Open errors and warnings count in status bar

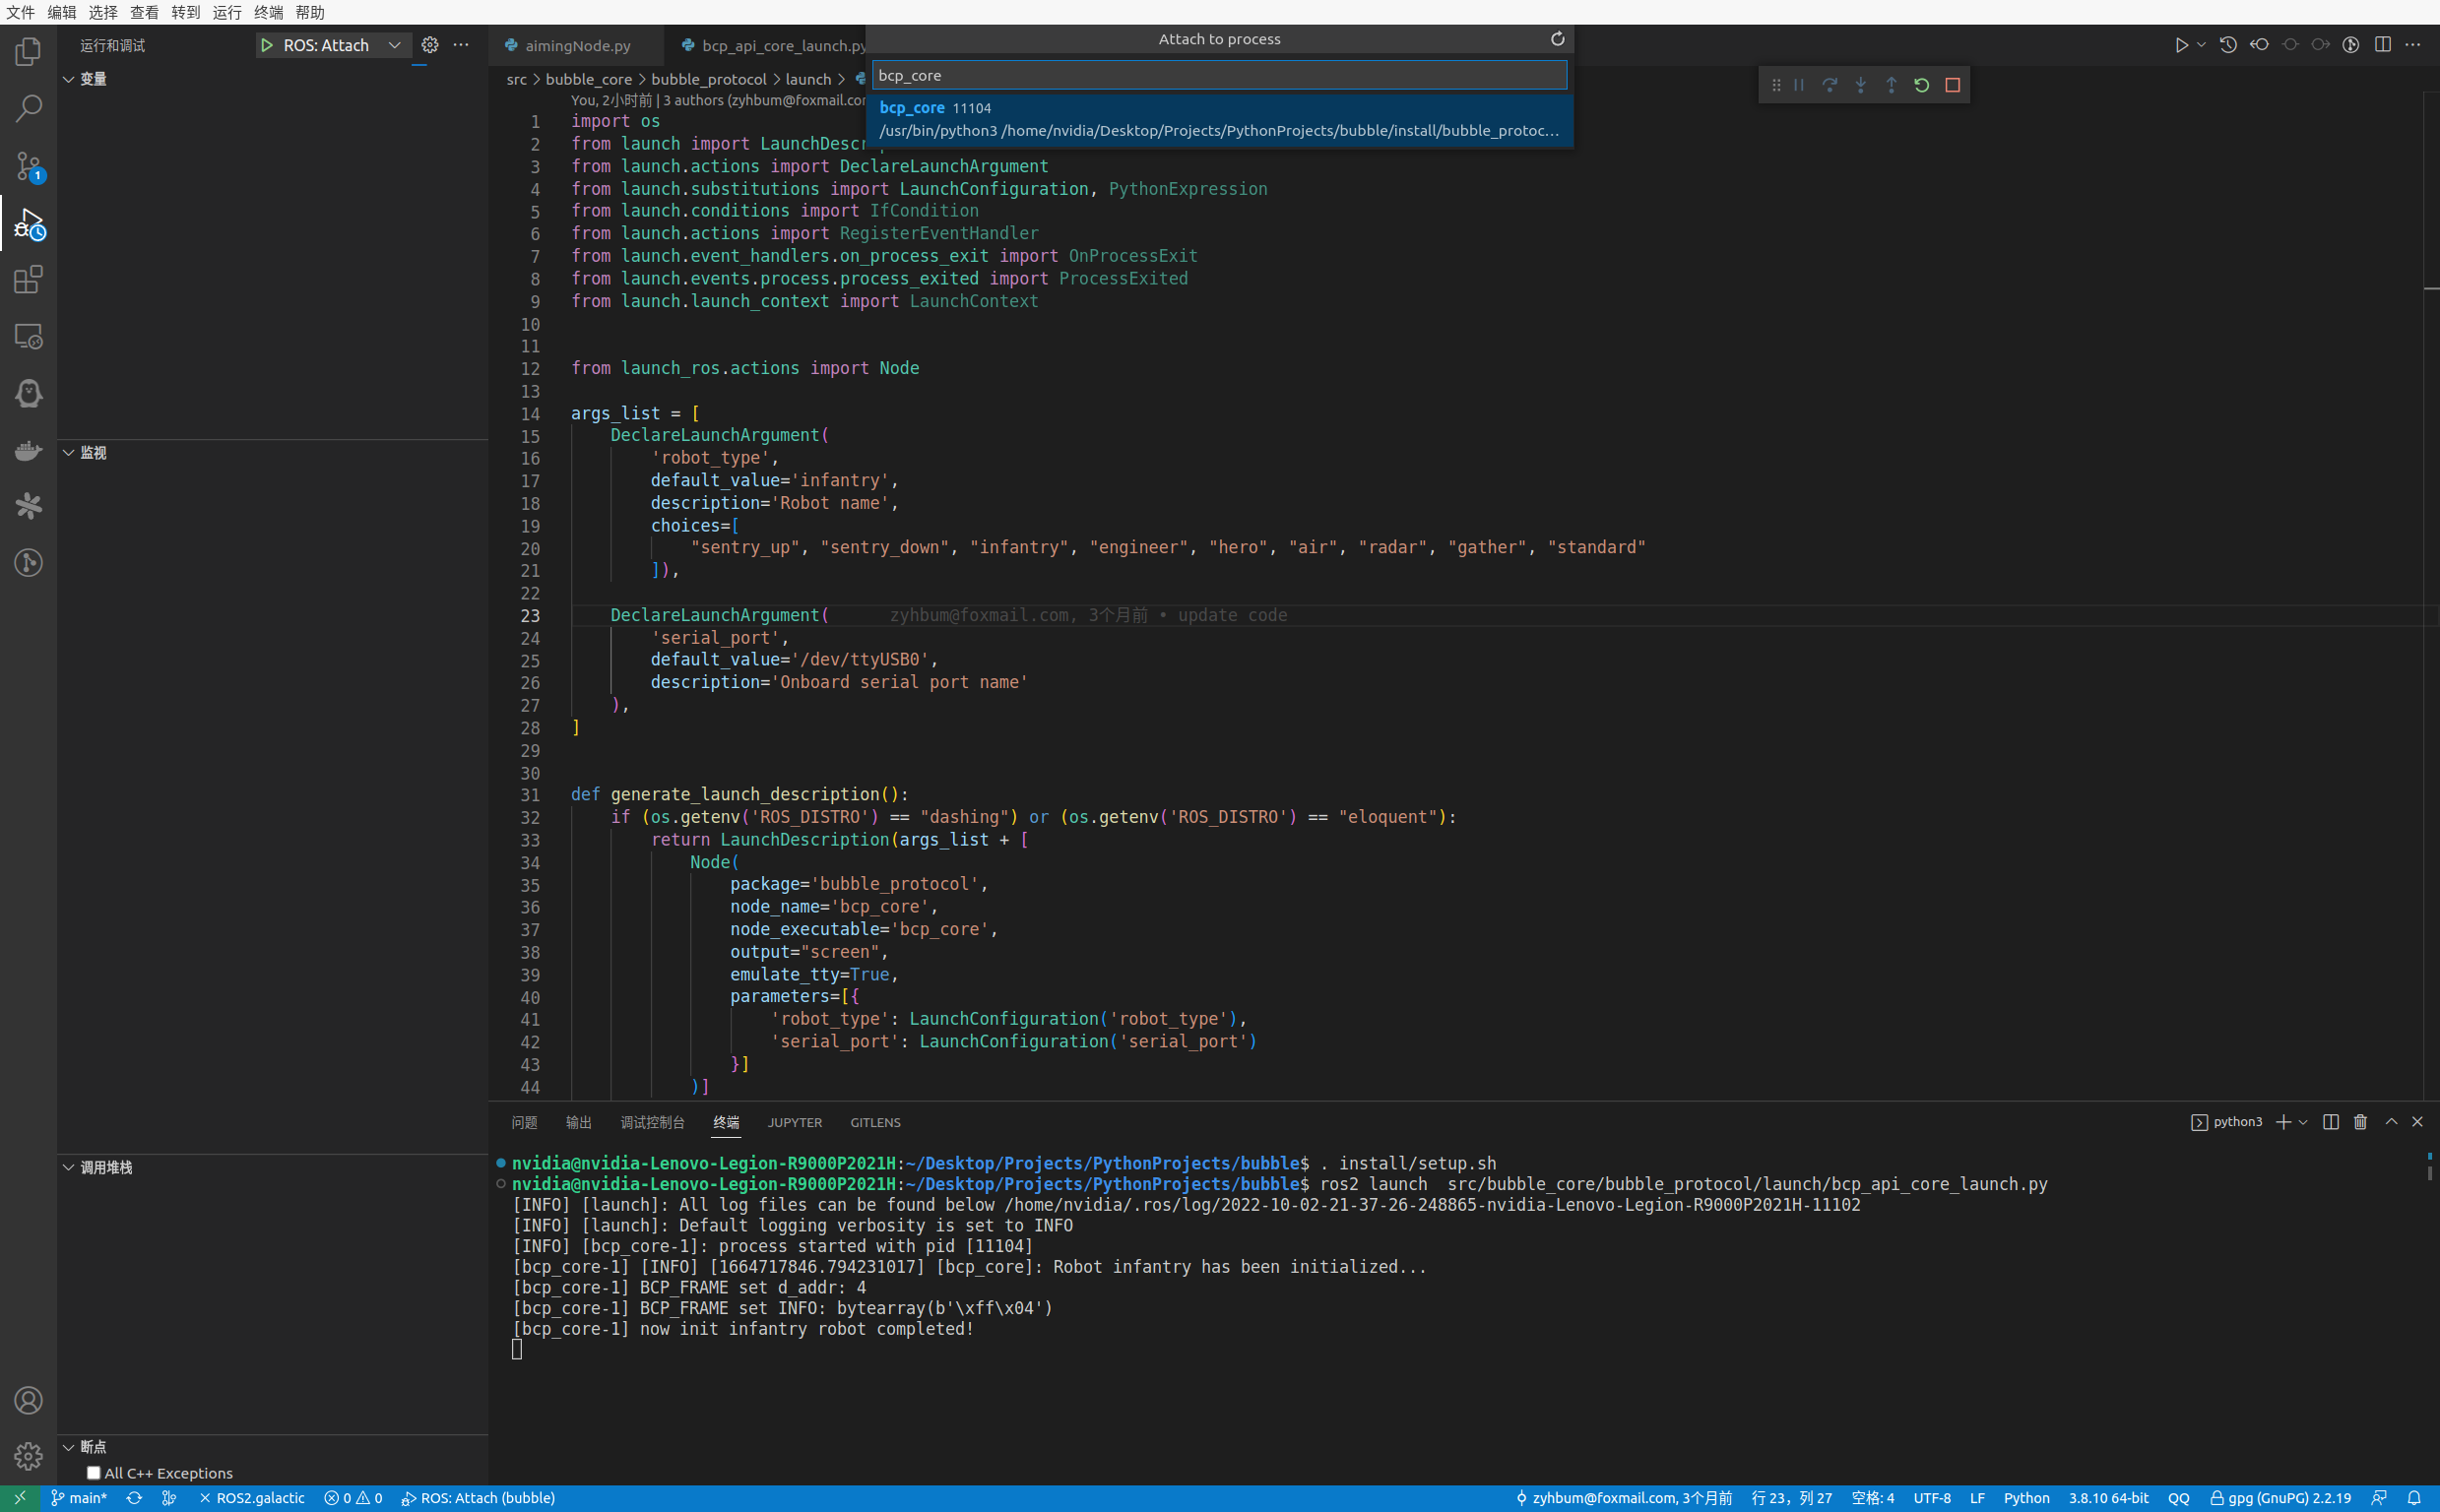353,1498
